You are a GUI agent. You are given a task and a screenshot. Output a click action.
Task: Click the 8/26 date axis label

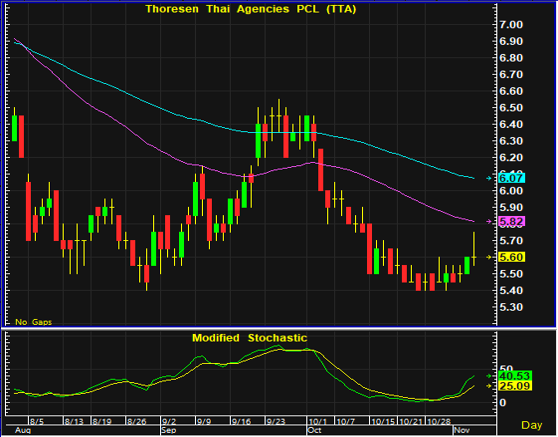coord(137,422)
